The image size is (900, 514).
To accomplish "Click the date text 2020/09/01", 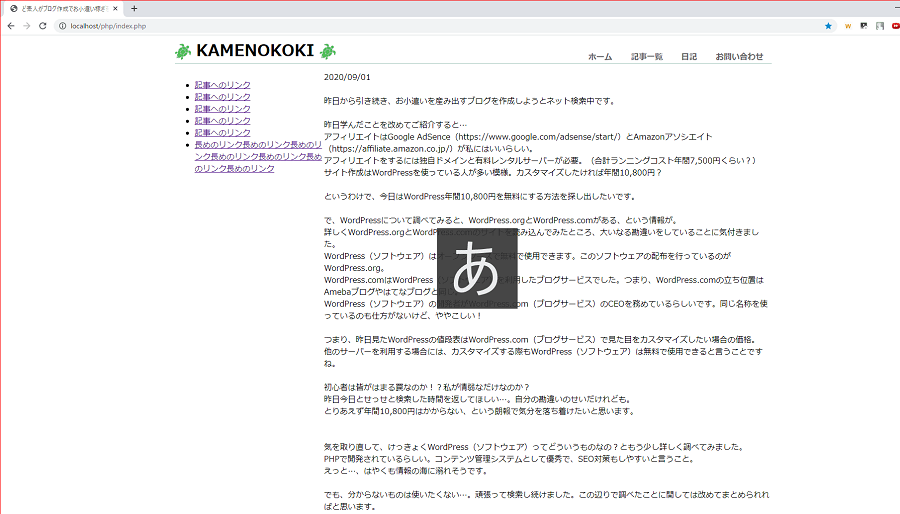I will [x=347, y=77].
